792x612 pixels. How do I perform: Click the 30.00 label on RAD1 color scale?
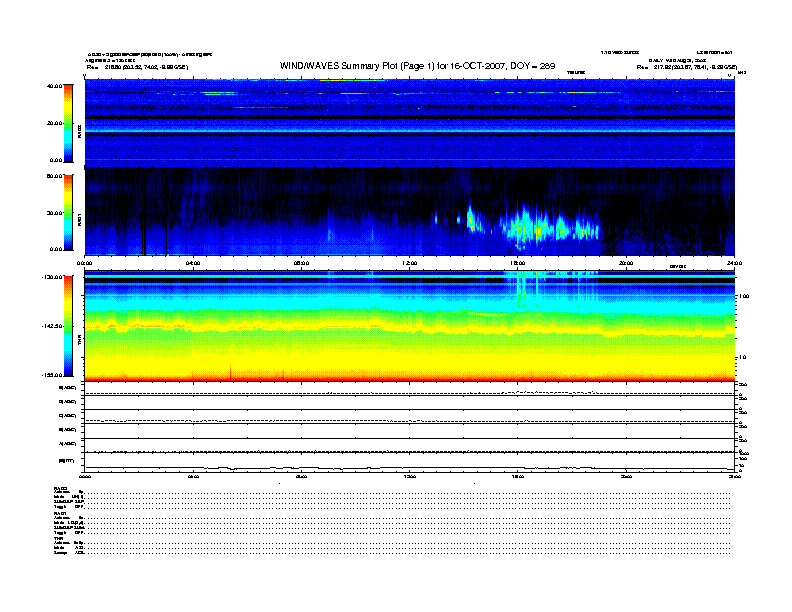point(55,213)
